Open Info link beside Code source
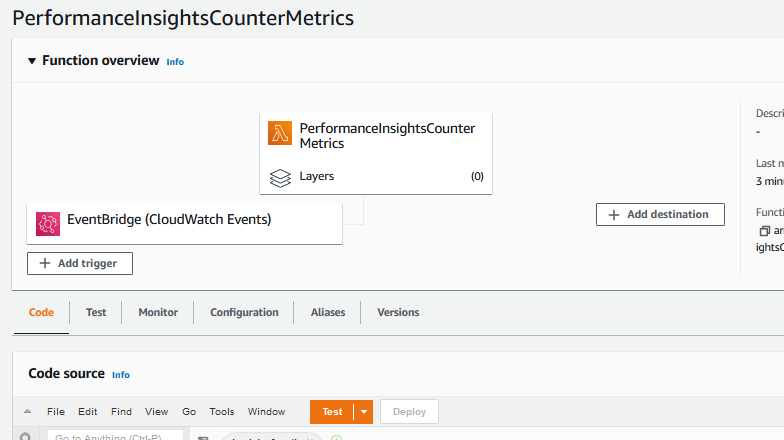Image resolution: width=784 pixels, height=440 pixels. point(120,375)
